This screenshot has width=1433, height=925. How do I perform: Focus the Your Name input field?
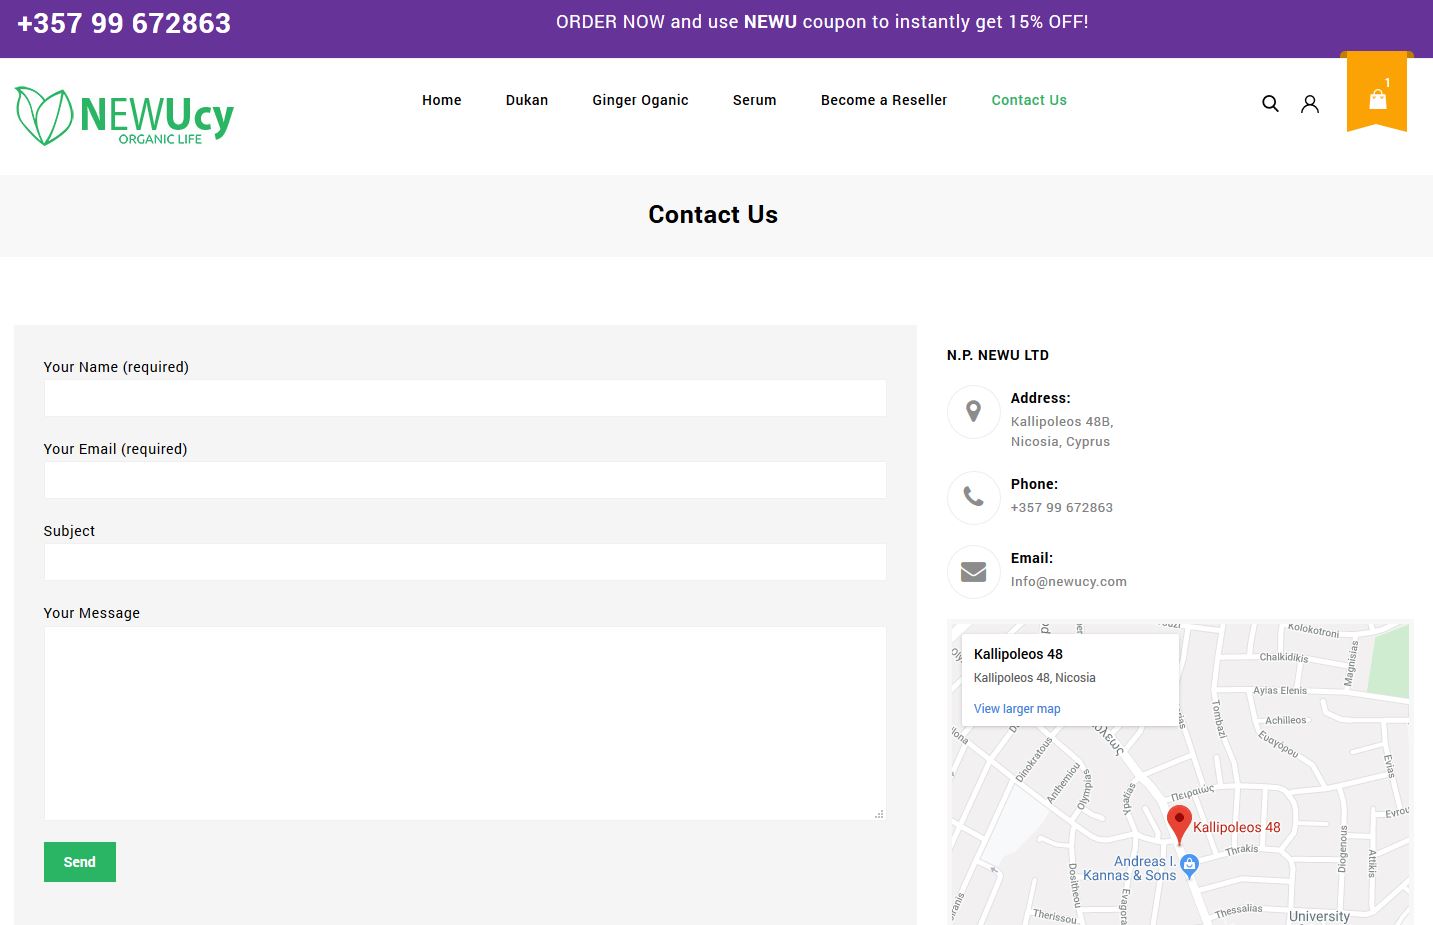click(465, 398)
